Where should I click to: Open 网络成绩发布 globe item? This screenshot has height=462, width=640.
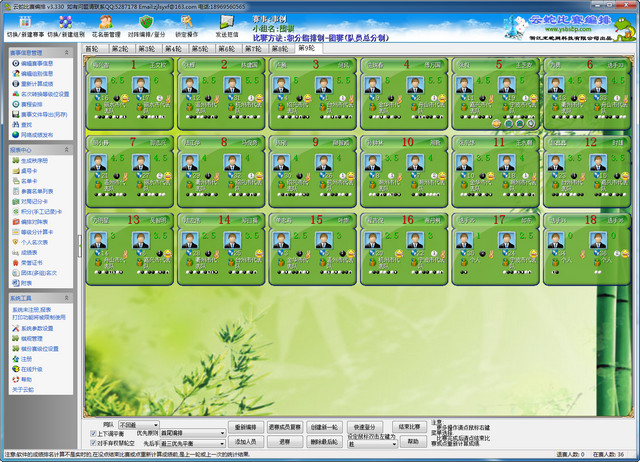[x=33, y=135]
